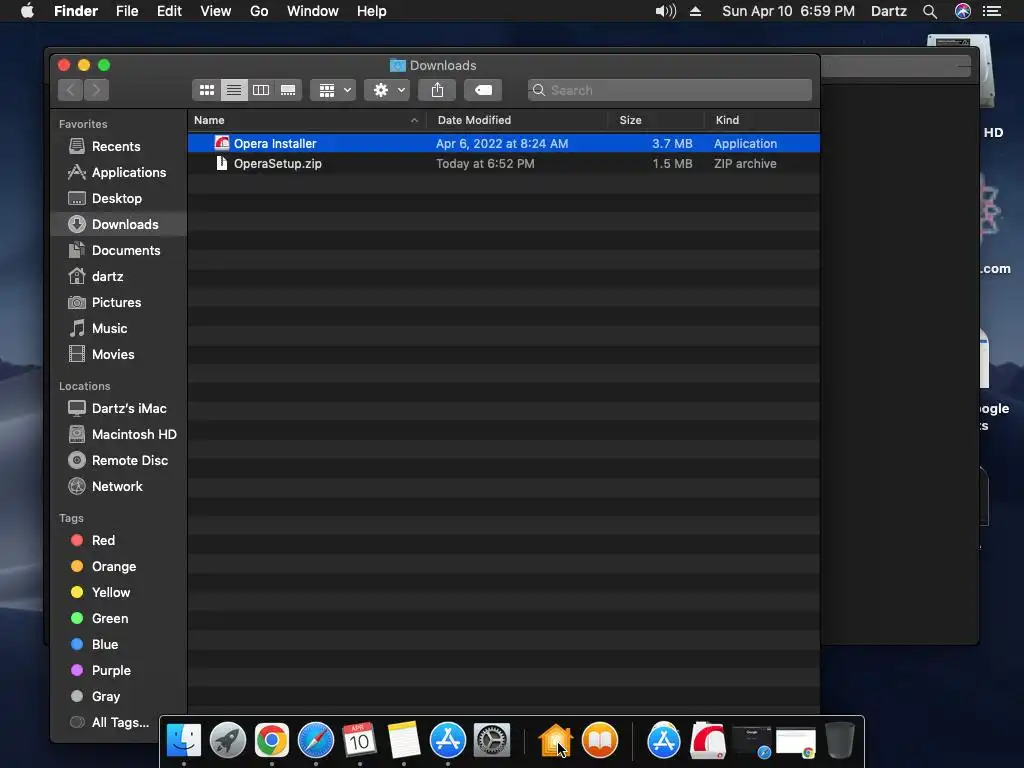Switch to column view in Finder toolbar
This screenshot has height=768, width=1024.
[x=261, y=90]
